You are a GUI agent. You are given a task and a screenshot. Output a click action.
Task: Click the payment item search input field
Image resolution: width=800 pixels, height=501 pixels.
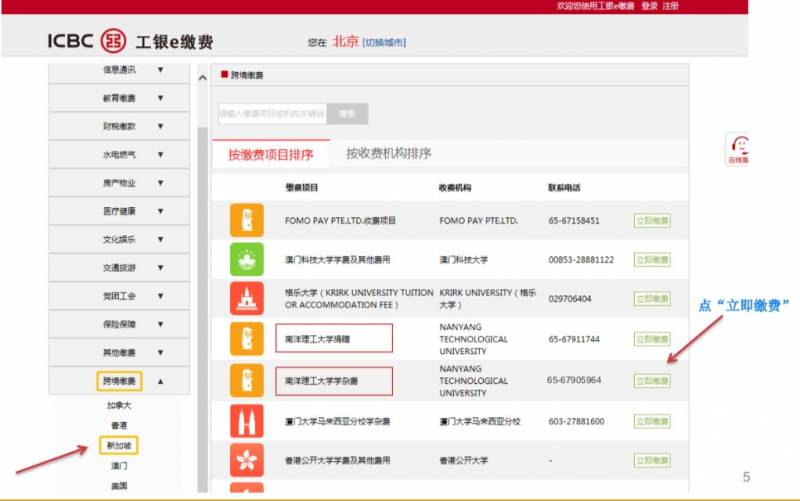[x=272, y=114]
